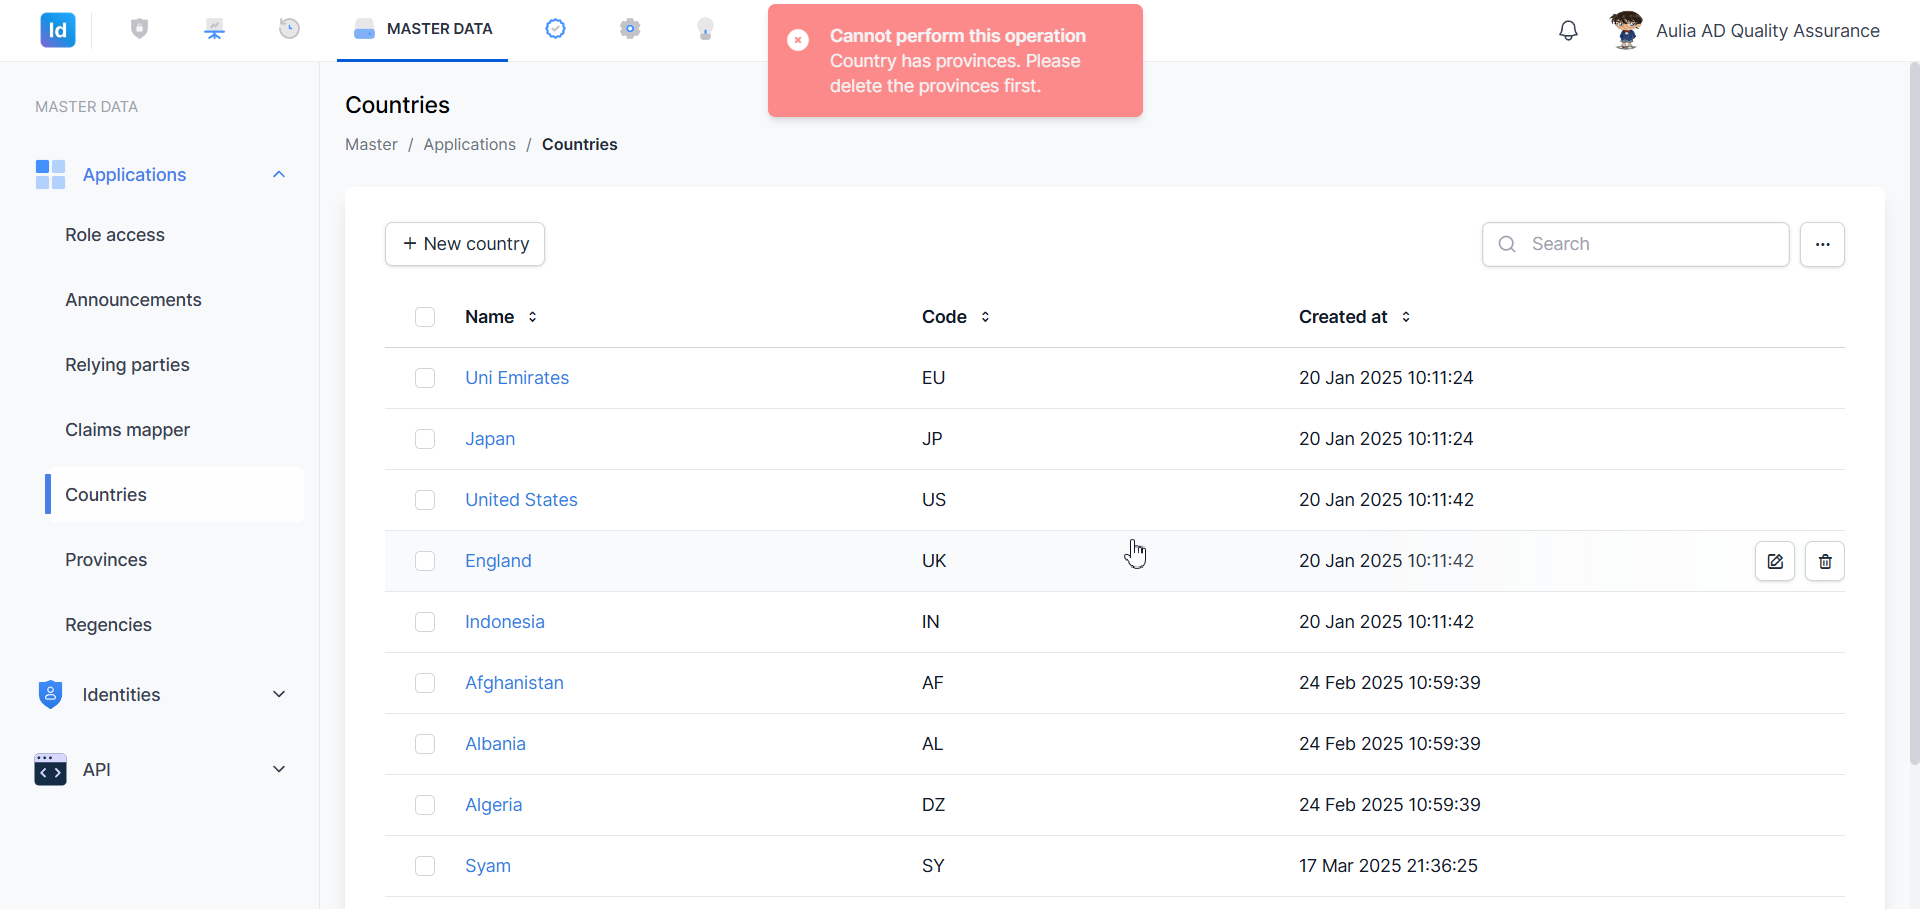Click the New country button
Viewport: 1920px width, 909px height.
click(465, 244)
